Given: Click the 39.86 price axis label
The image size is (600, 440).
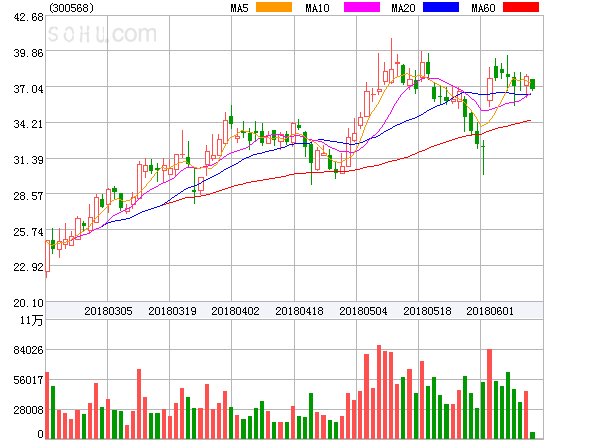Looking at the screenshot, I should tap(28, 53).
